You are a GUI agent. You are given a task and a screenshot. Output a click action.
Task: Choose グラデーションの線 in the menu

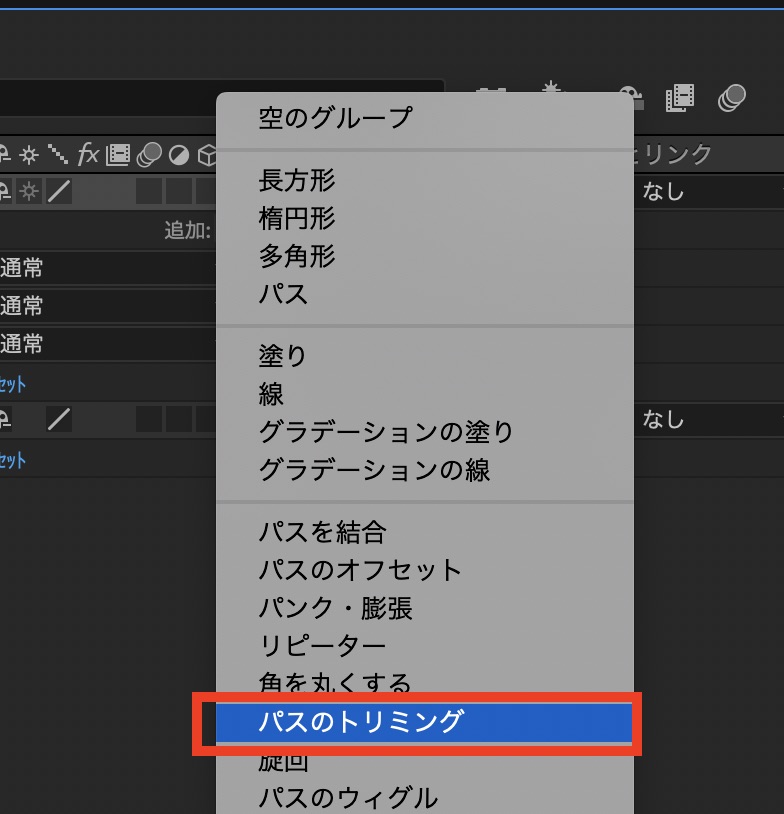[425, 470]
